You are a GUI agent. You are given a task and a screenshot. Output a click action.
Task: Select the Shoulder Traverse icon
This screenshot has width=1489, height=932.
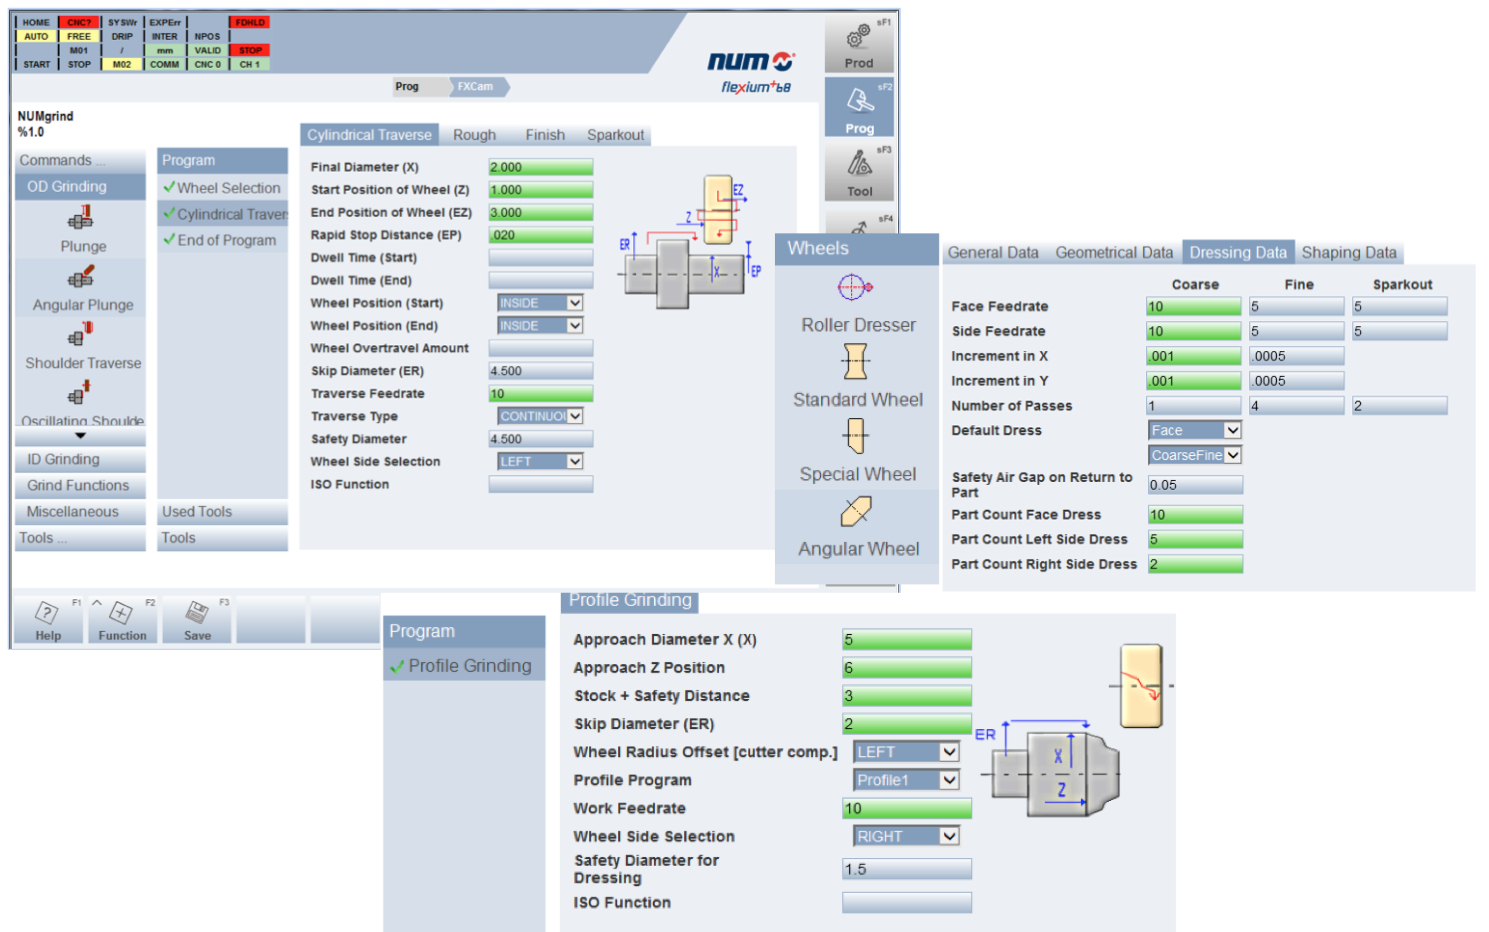[x=81, y=335]
